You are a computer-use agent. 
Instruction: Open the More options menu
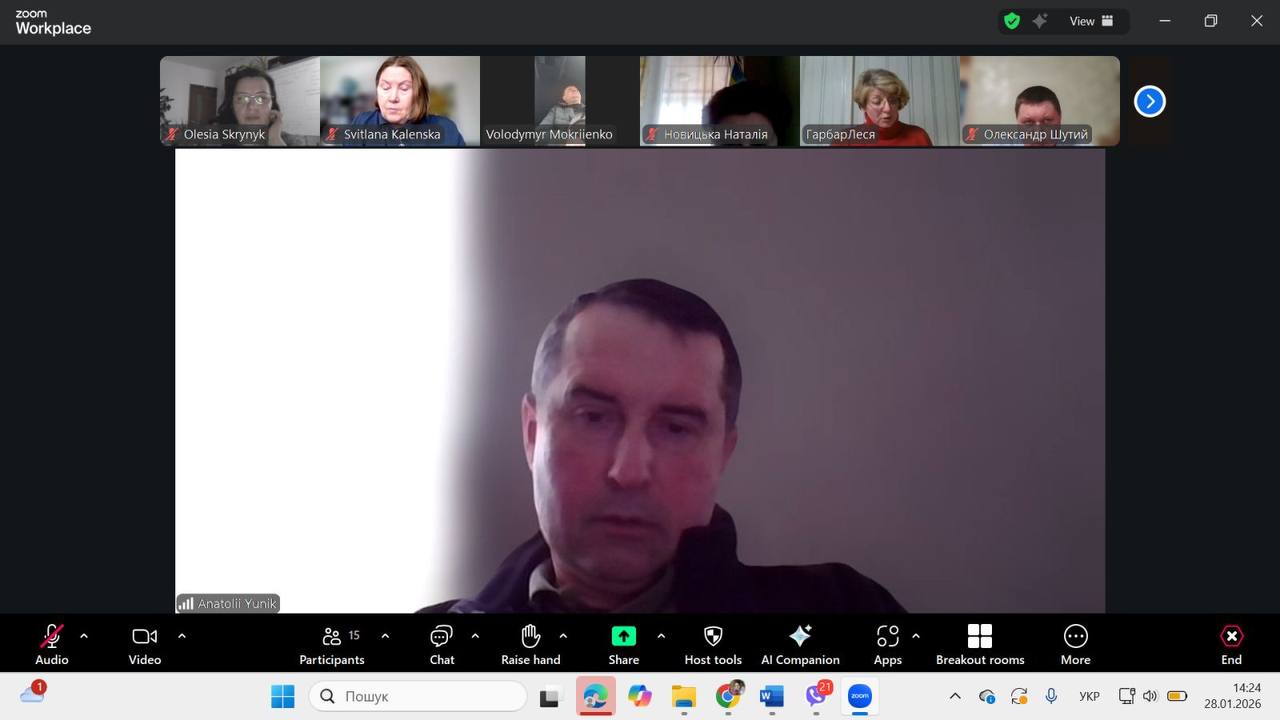click(x=1076, y=644)
